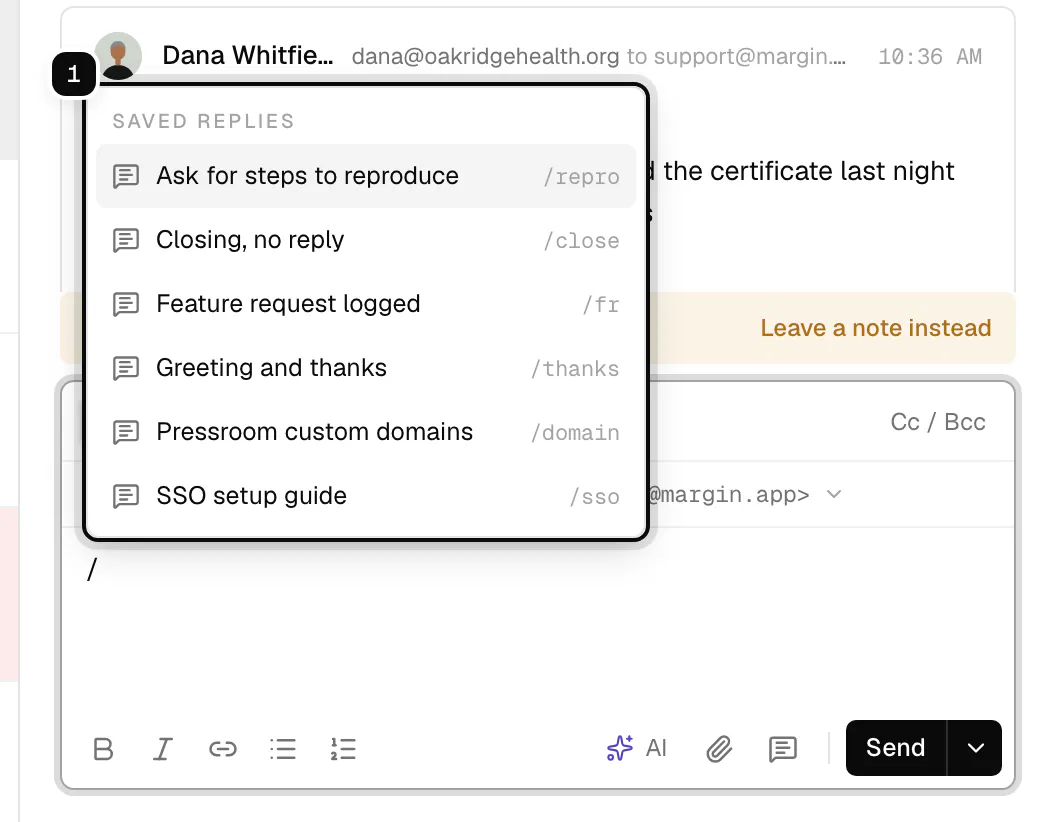This screenshot has height=822, width=1056.
Task: Start a numbered list in the reply
Action: pyautogui.click(x=343, y=749)
